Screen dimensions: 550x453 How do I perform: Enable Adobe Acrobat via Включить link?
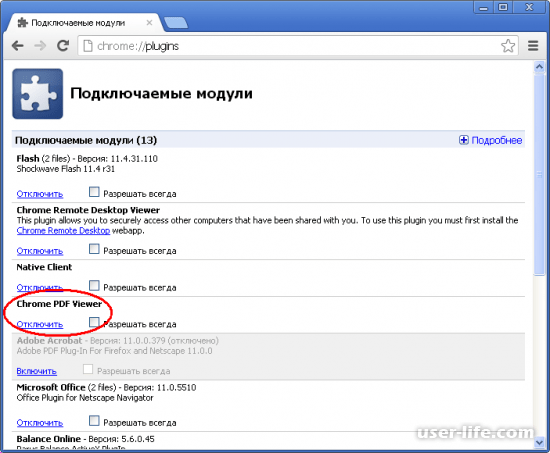click(x=36, y=371)
